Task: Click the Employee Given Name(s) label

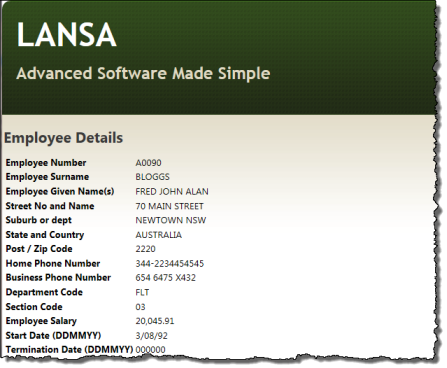Action: tap(60, 191)
